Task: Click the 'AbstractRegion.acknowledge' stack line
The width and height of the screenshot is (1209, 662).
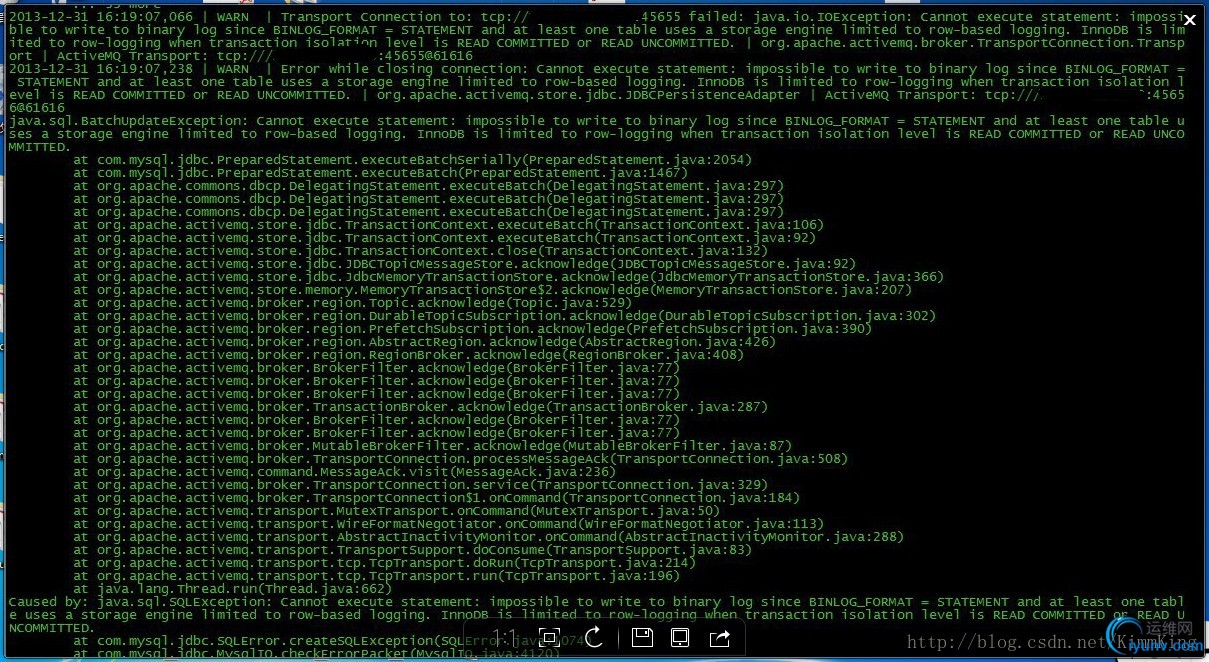Action: tap(424, 342)
